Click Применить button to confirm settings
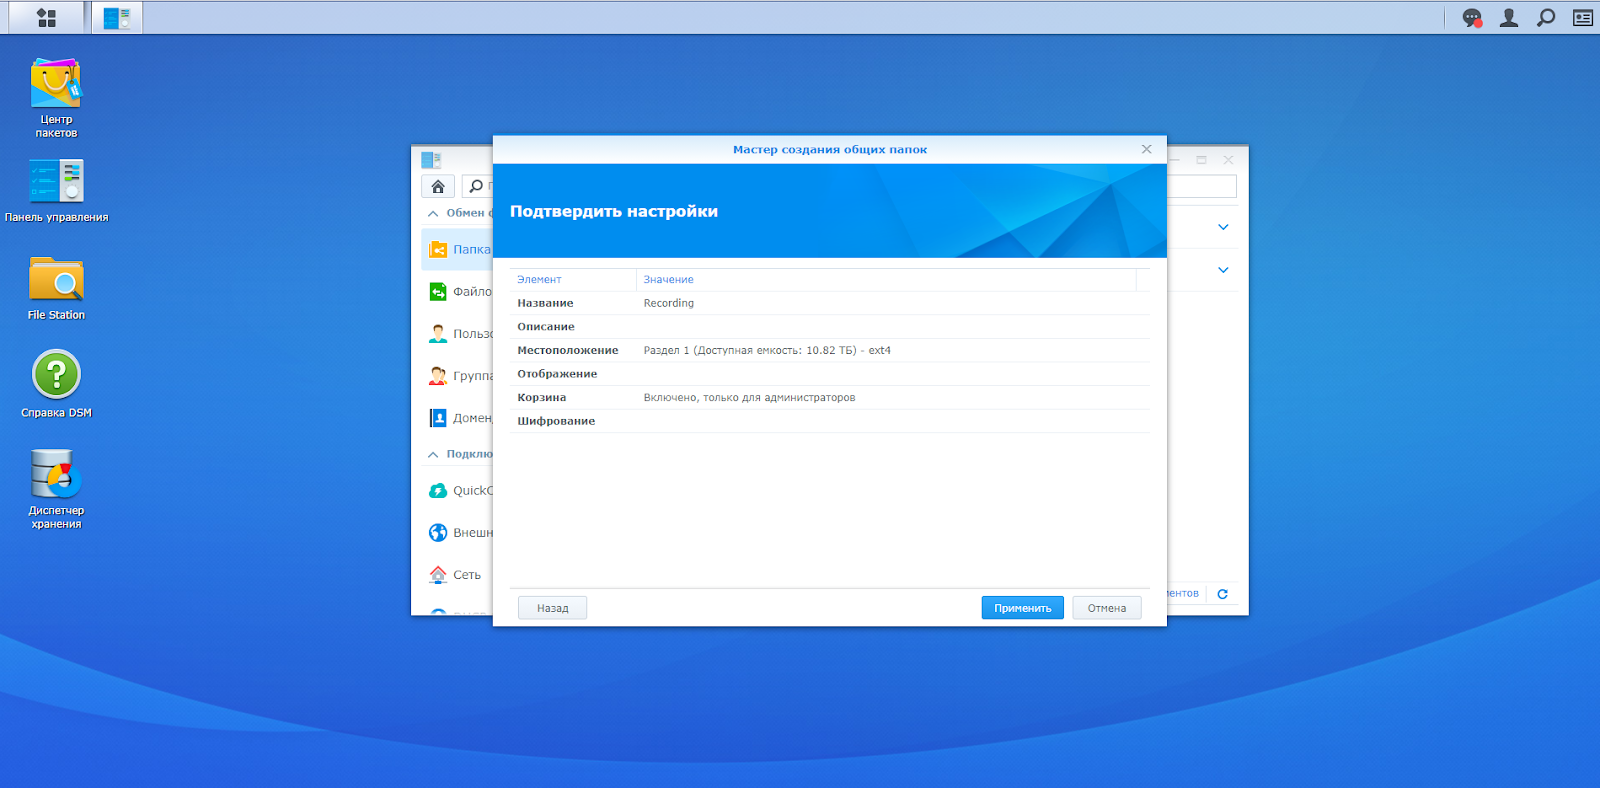The image size is (1600, 788). click(1022, 608)
